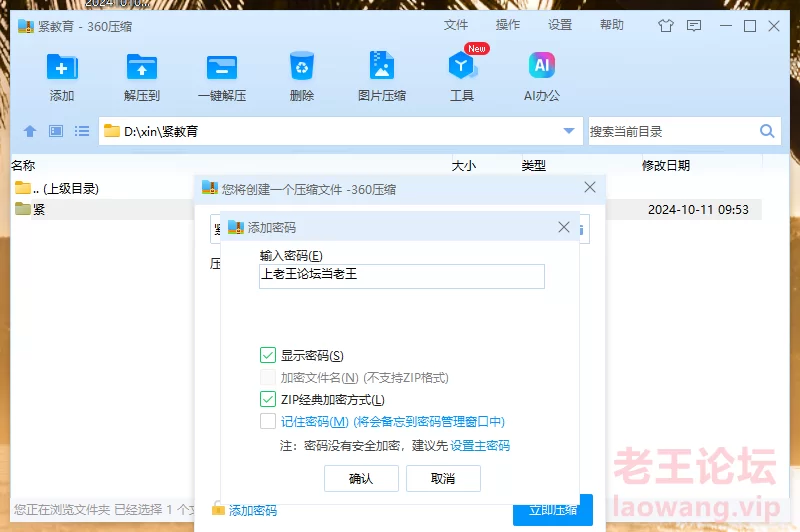This screenshot has height=532, width=800.
Task: Sort by the 名称 column header
Action: tap(23, 165)
